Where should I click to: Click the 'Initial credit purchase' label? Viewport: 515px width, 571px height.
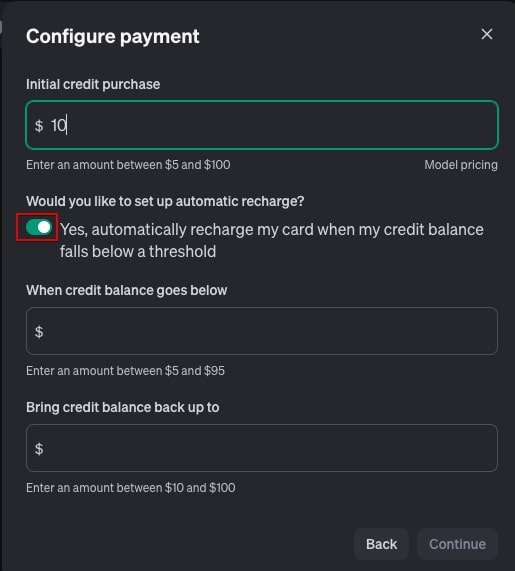tap(93, 84)
